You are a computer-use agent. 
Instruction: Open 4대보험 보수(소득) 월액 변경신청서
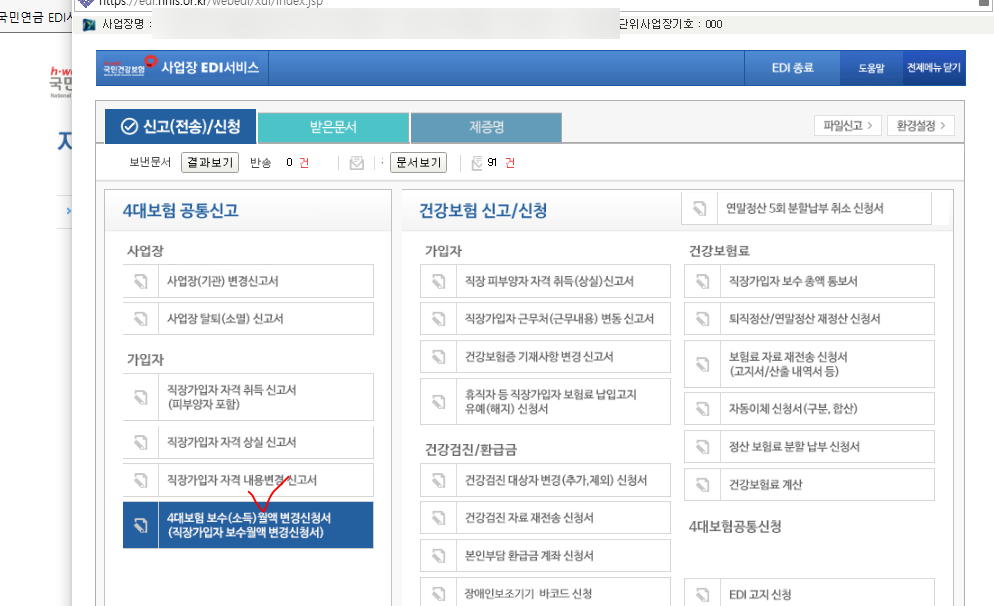click(248, 525)
